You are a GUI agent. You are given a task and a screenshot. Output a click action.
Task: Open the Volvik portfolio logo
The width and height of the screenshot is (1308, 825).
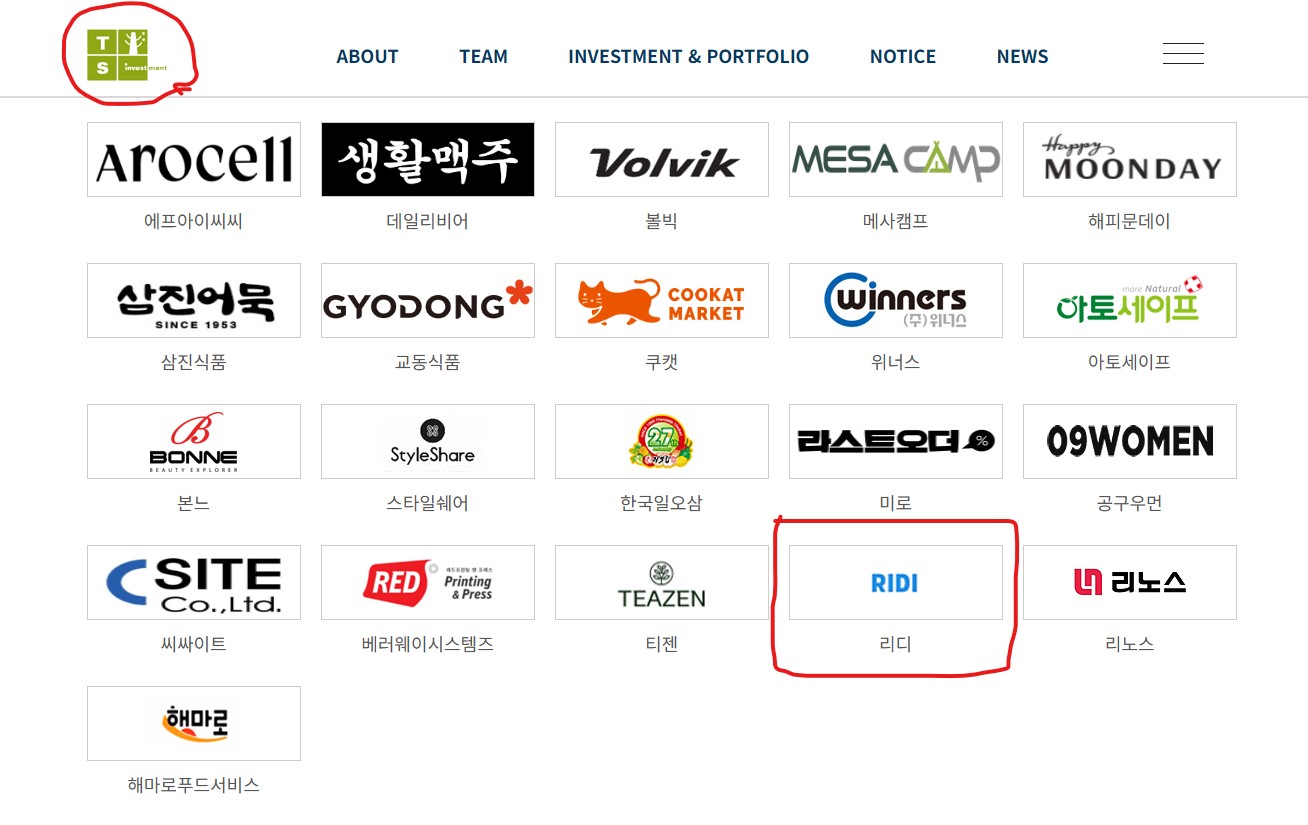pyautogui.click(x=662, y=160)
